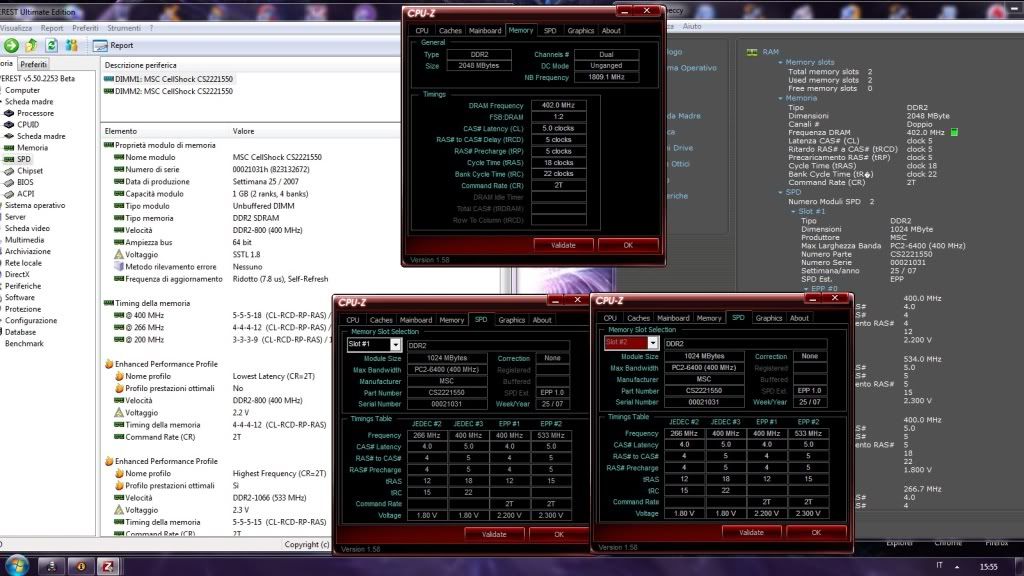
Task: Click Validate in the top CPU-Z window
Action: [x=563, y=244]
